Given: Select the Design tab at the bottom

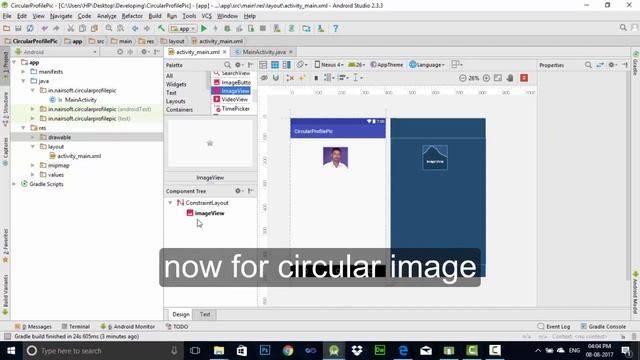Looking at the screenshot, I should (181, 314).
